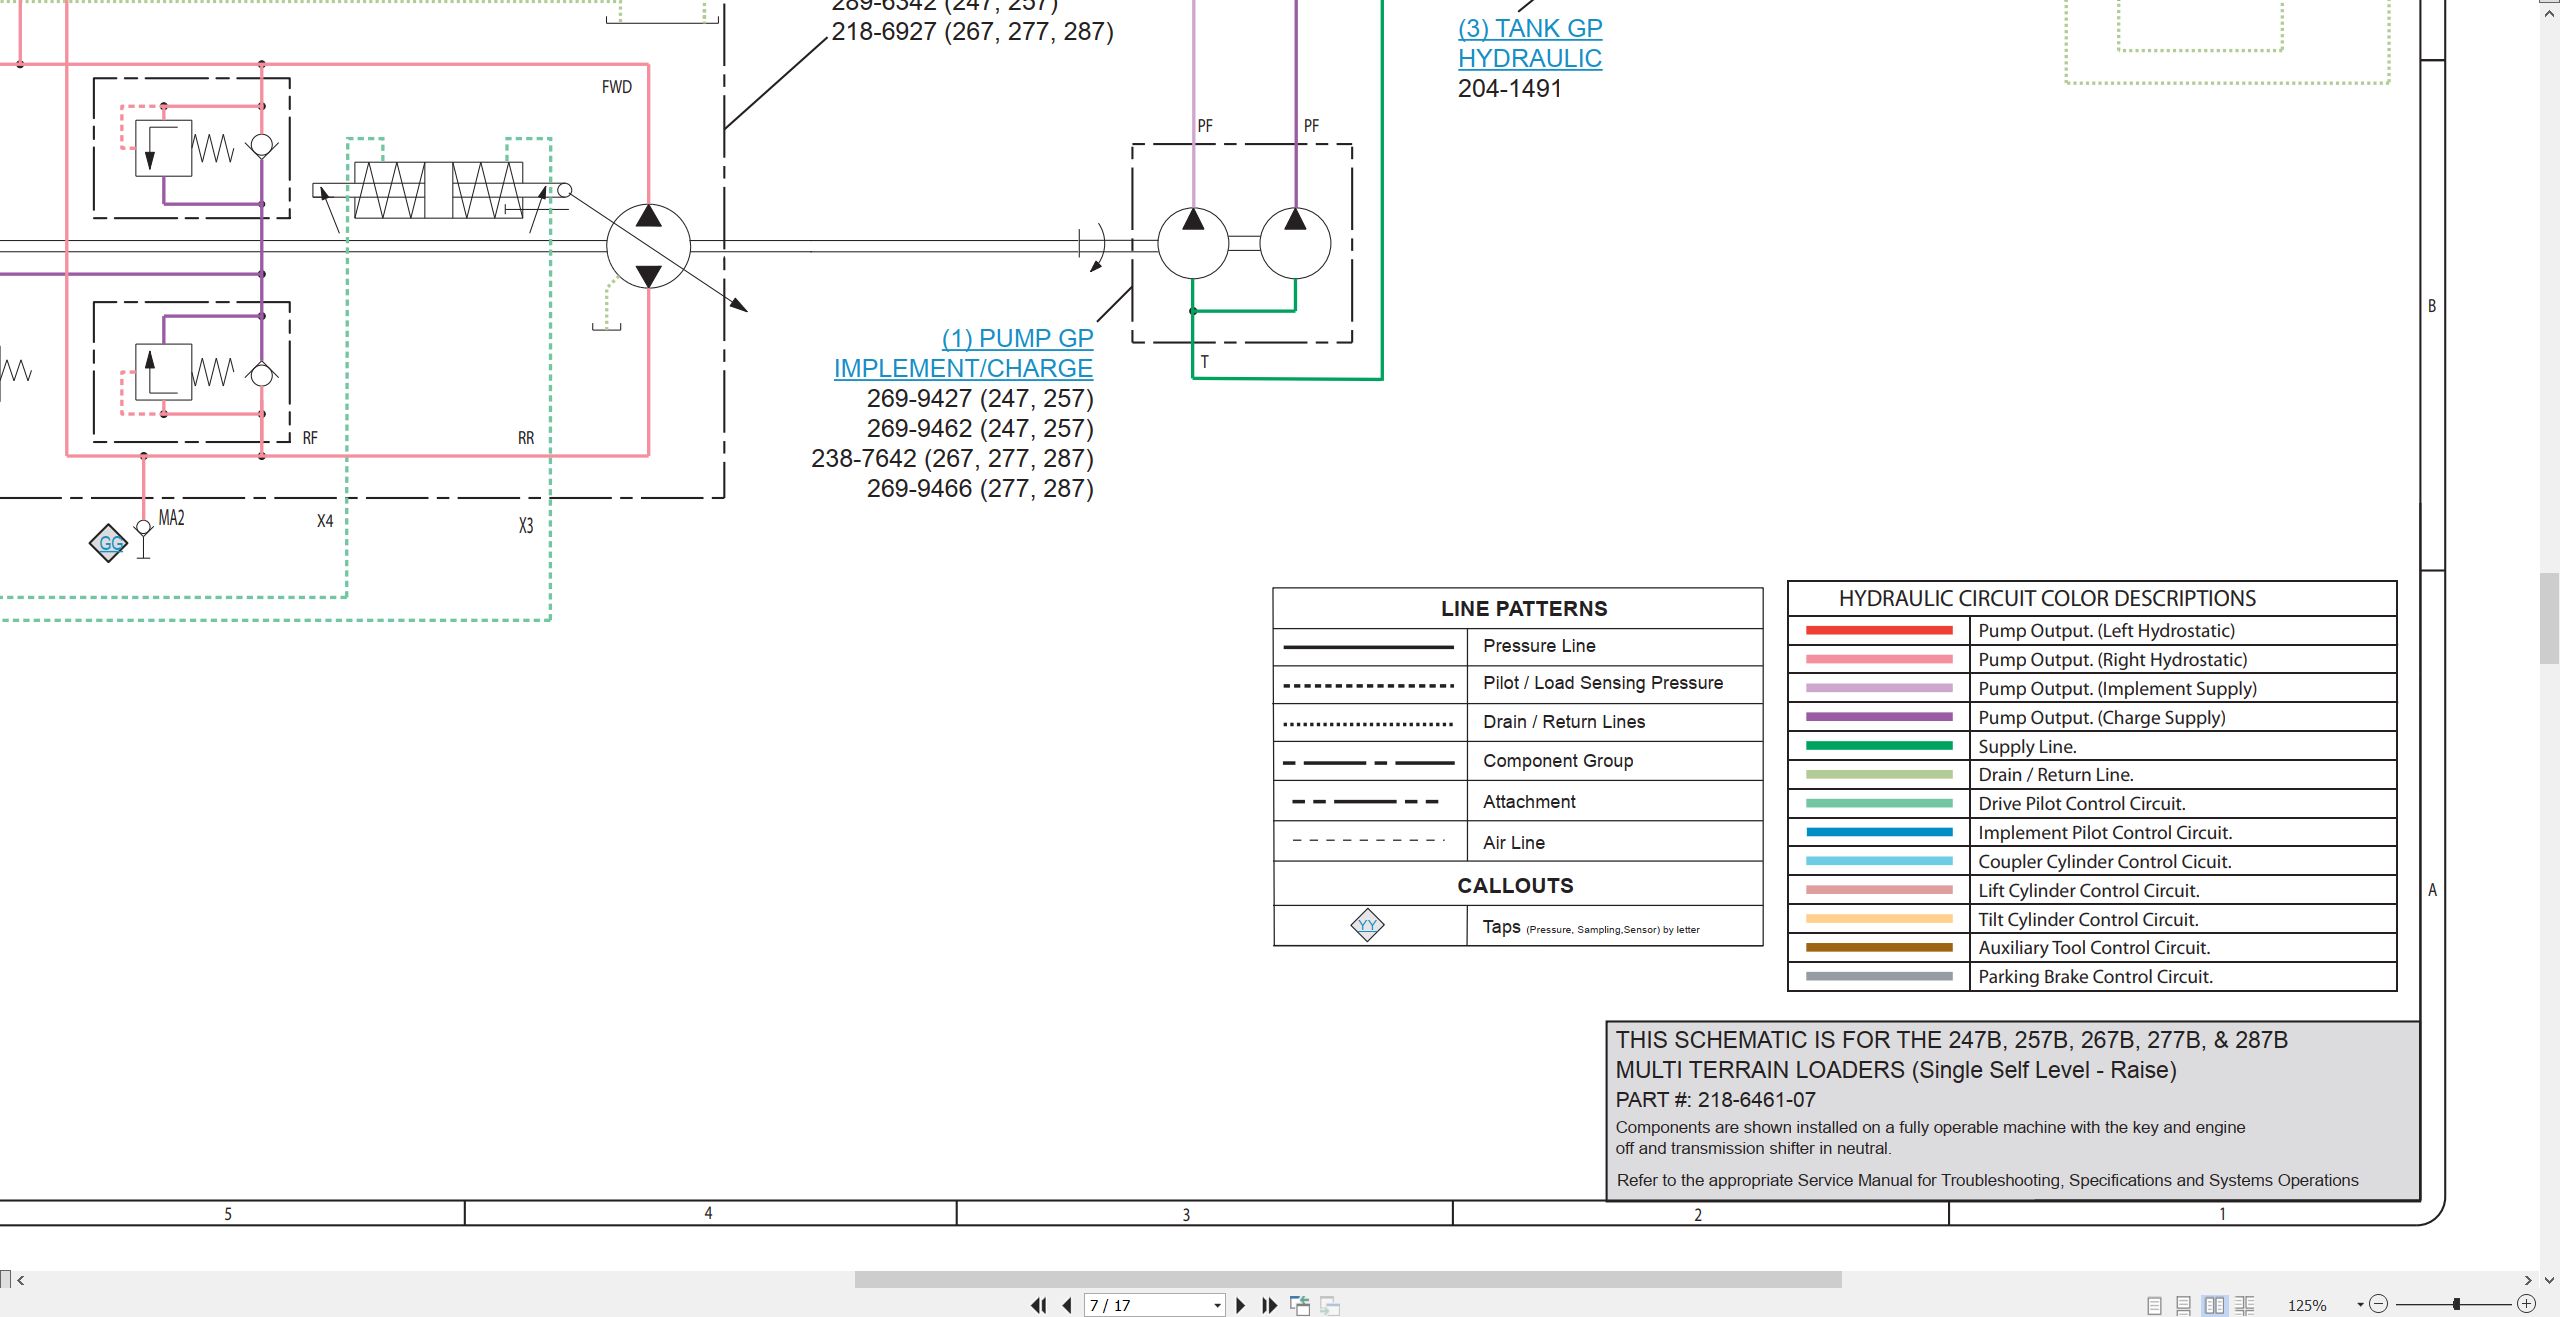Click the 'Tilt Cylinder Control Circuit.' text
The height and width of the screenshot is (1317, 2560).
point(2088,919)
